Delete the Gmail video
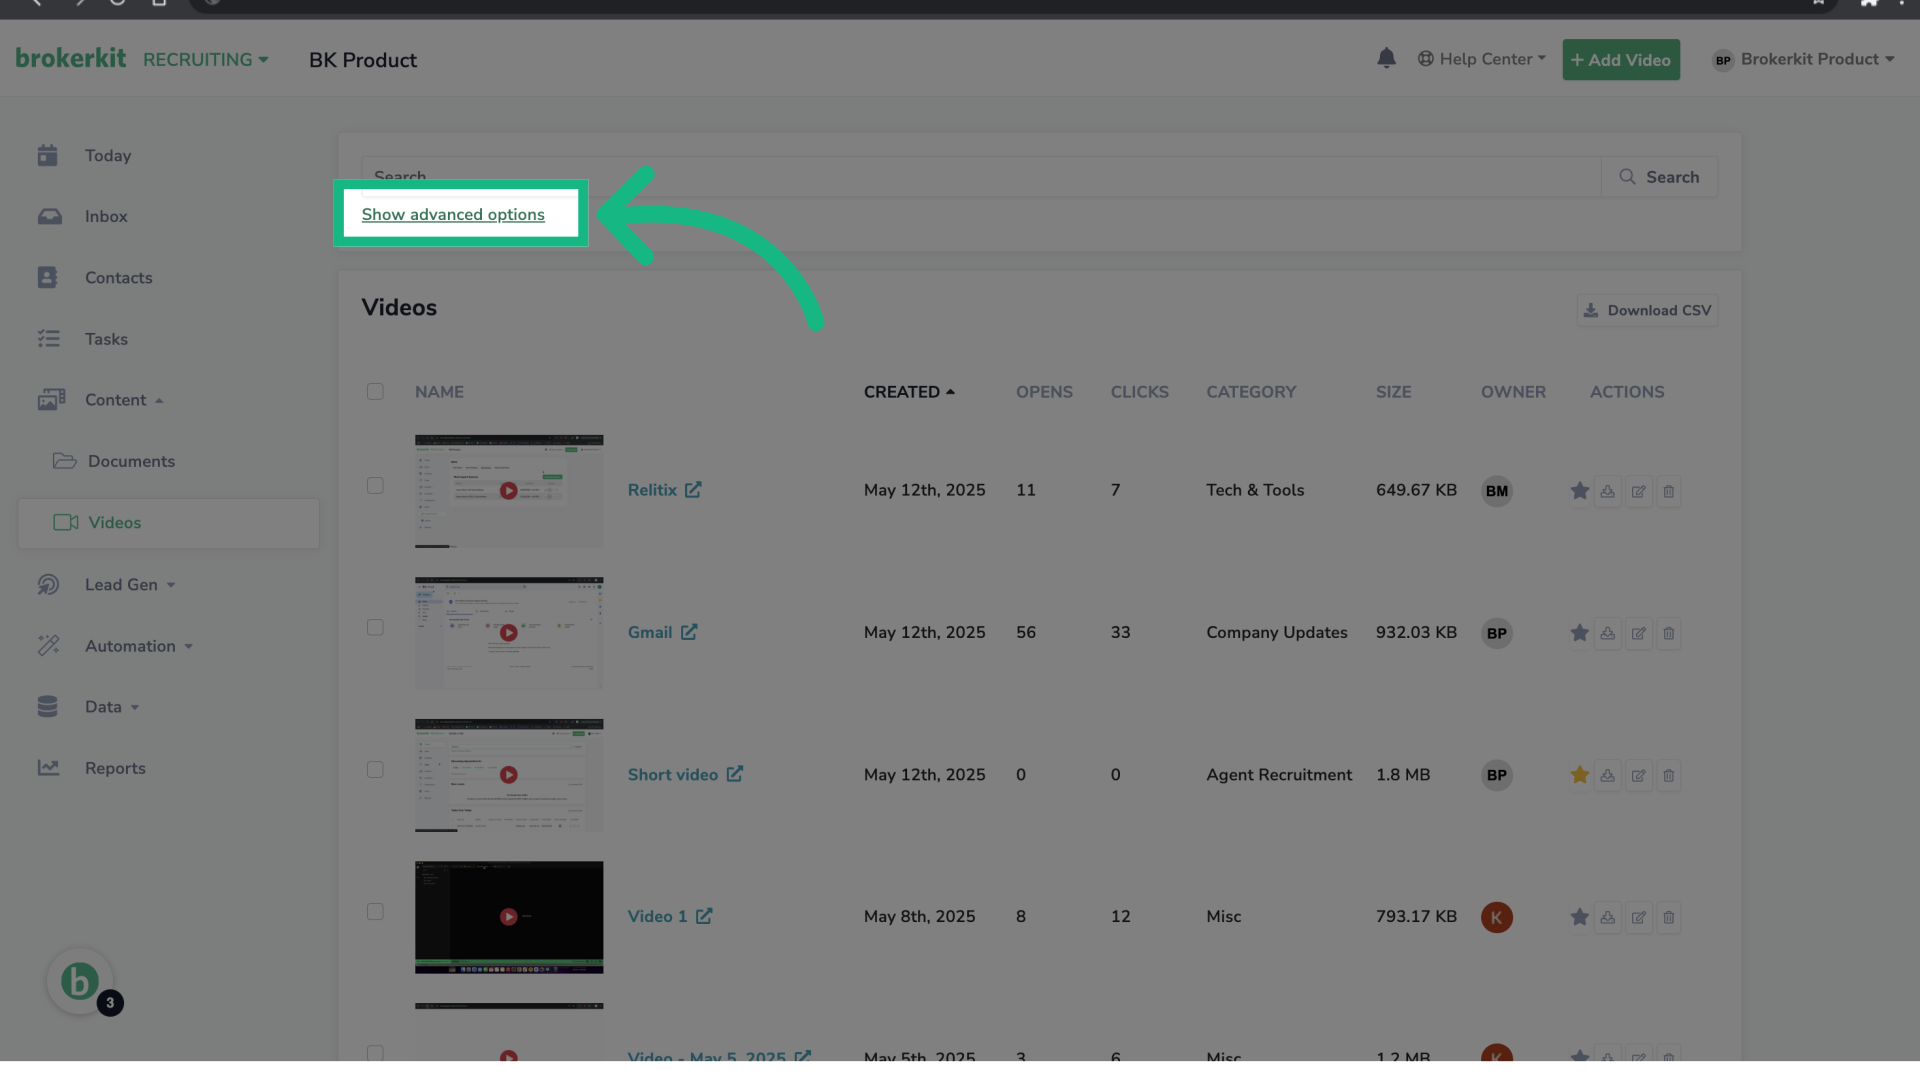This screenshot has height=1080, width=1920. [x=1668, y=633]
